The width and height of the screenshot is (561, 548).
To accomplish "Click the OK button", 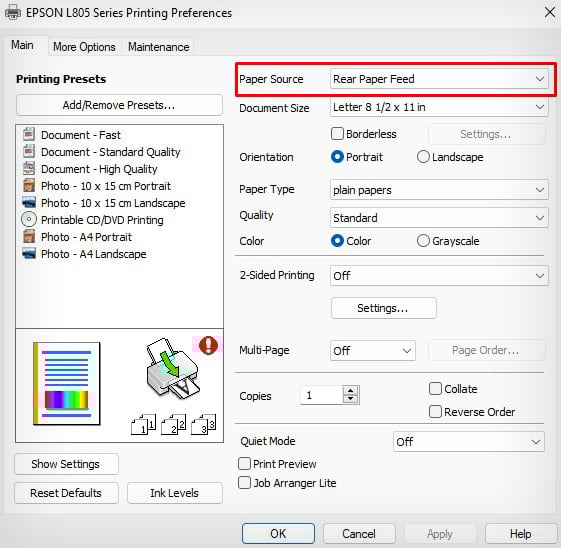I will coord(278,533).
